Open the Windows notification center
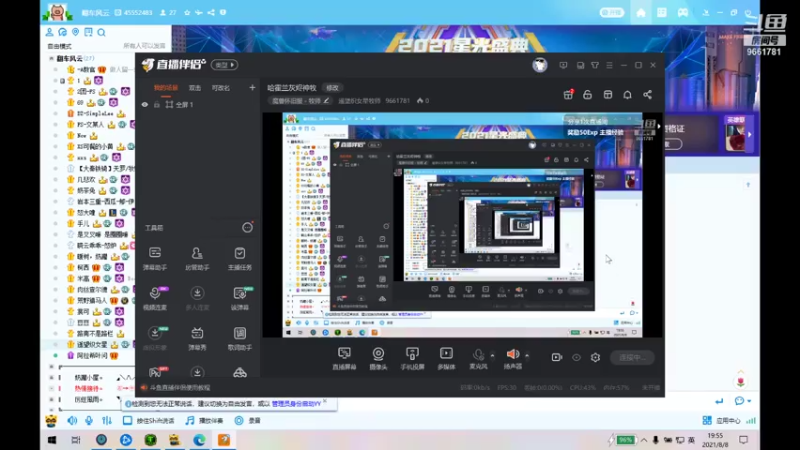 coord(743,440)
